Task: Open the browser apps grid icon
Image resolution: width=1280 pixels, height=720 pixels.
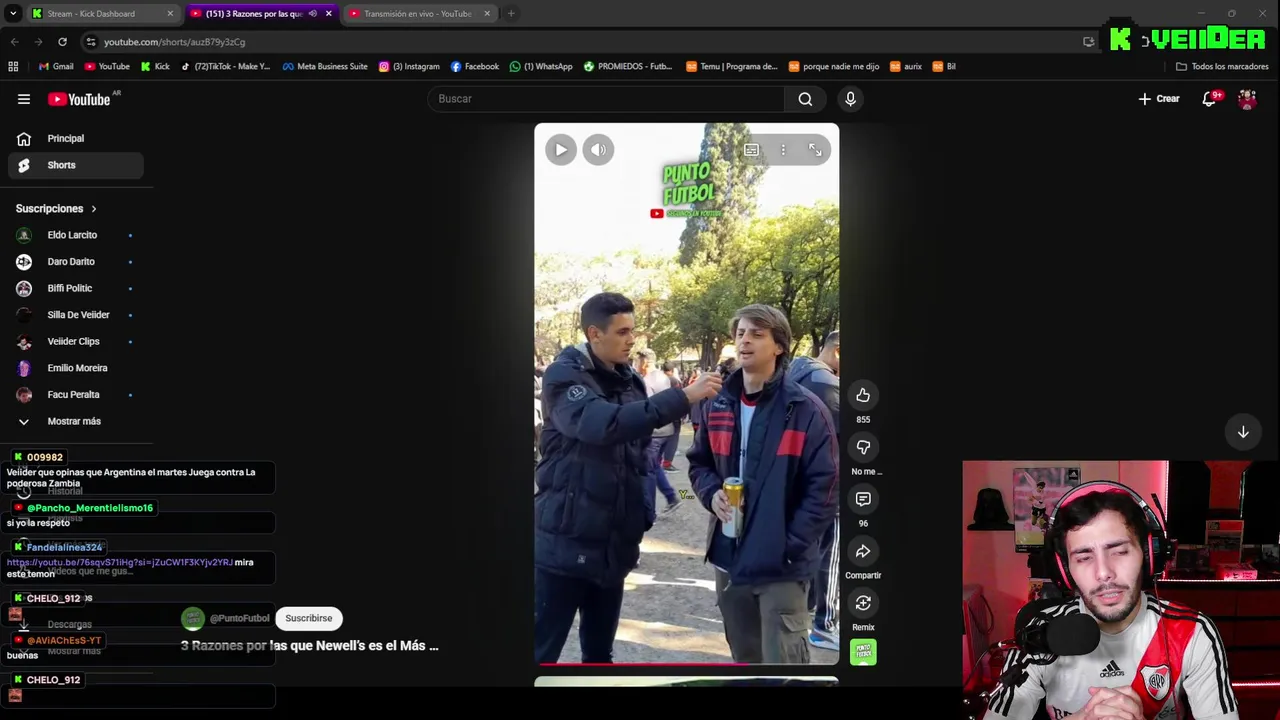Action: 13,67
